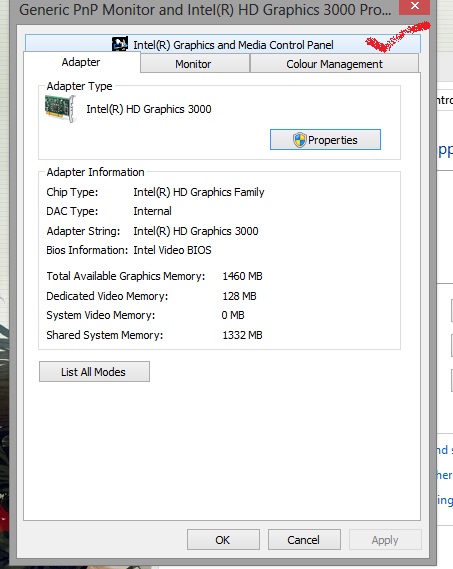Click the Intel Graphics control panel icon

point(120,44)
